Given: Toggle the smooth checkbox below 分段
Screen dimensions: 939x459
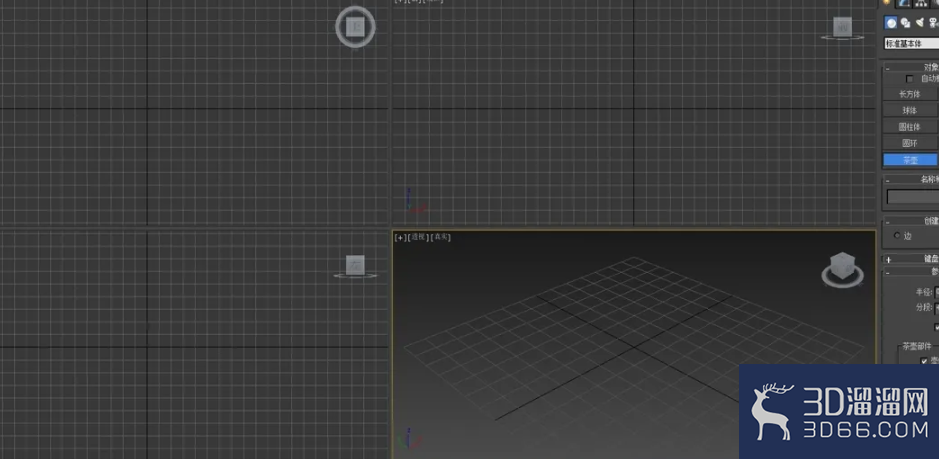Looking at the screenshot, I should (937, 327).
